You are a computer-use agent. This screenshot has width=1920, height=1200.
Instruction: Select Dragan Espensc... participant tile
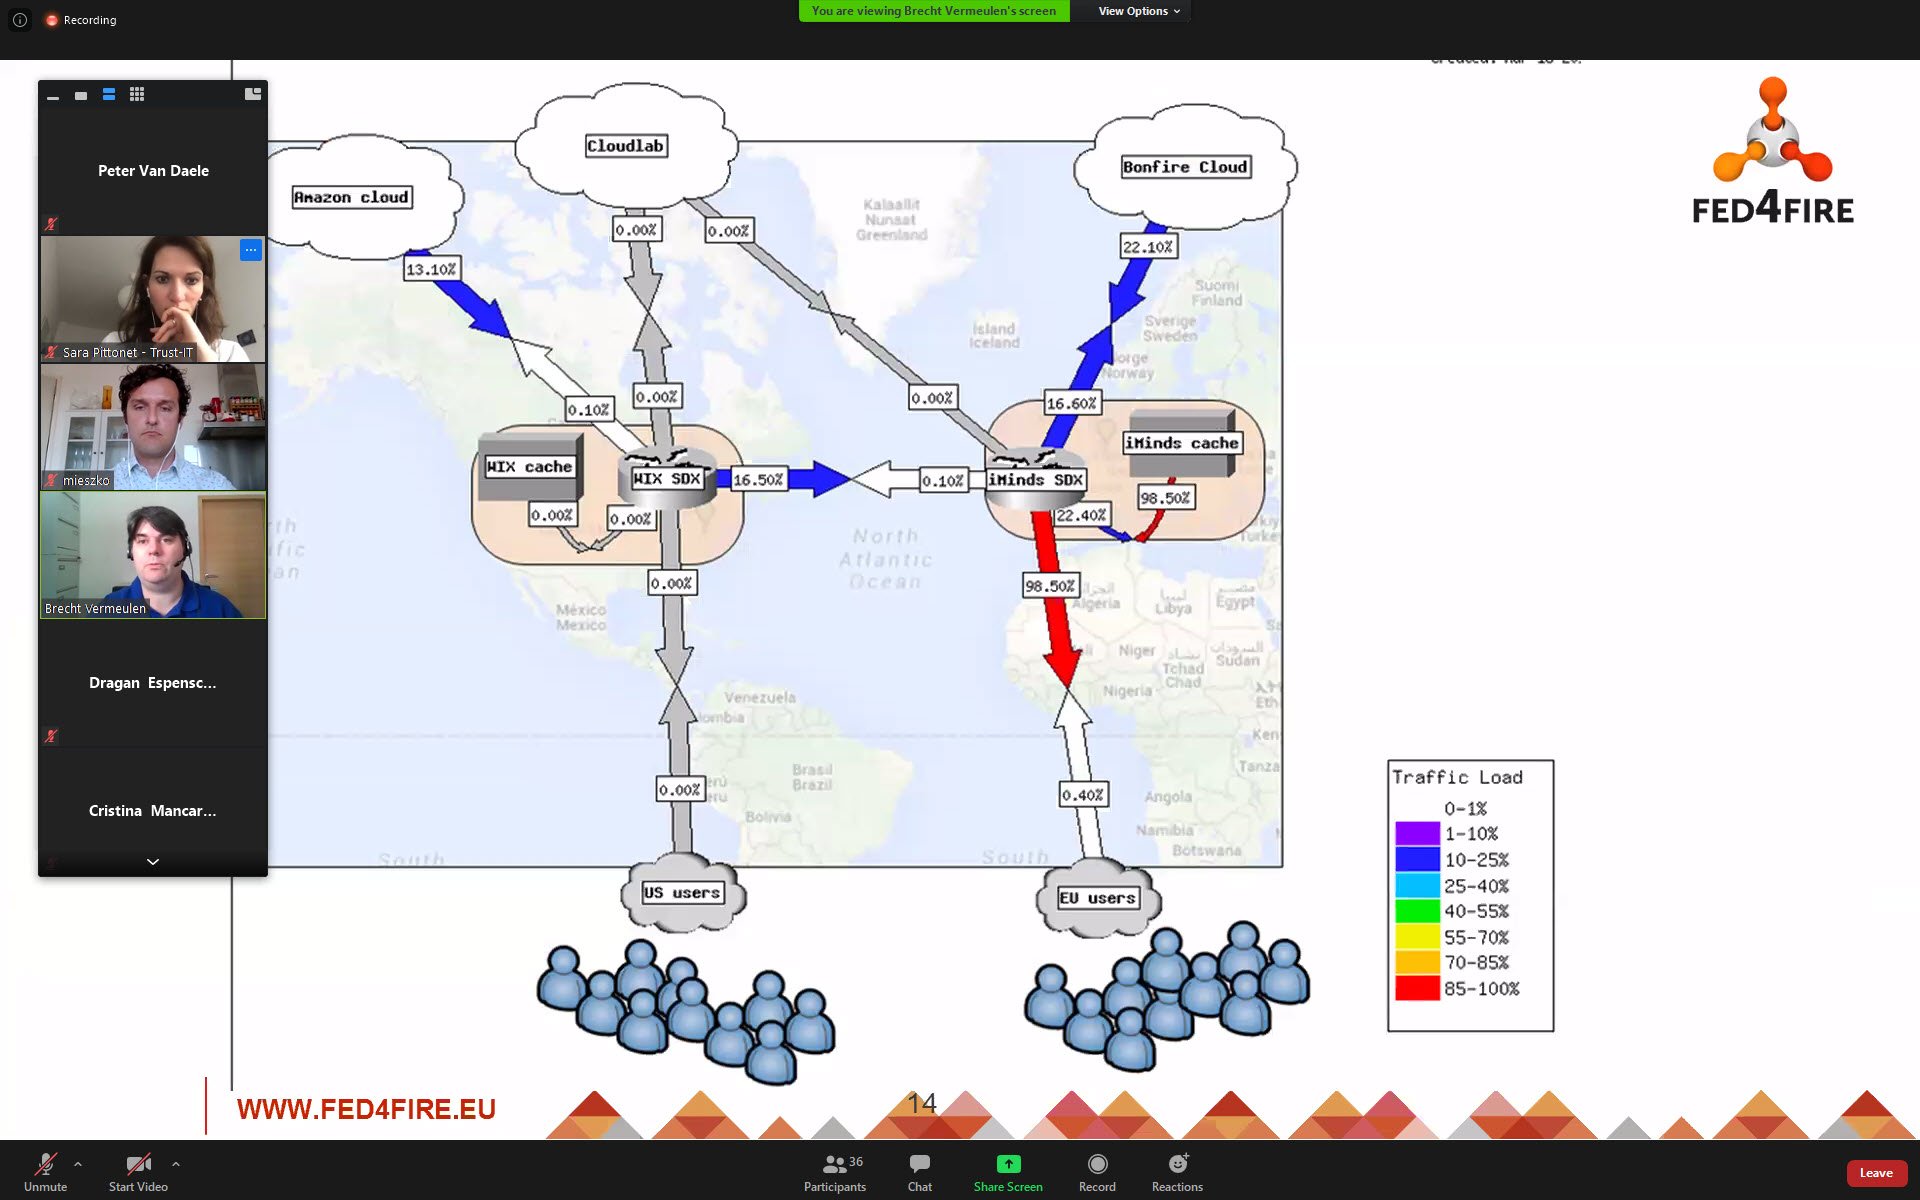pyautogui.click(x=153, y=683)
